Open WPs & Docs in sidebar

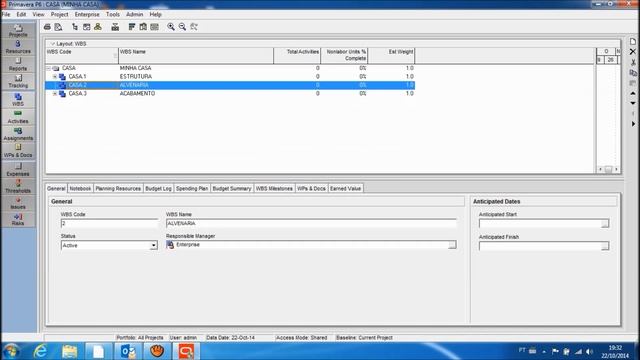(18, 151)
